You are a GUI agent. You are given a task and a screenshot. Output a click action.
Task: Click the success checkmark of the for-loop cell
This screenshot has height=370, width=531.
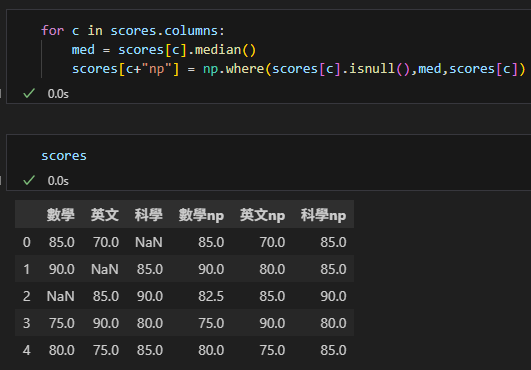29,93
